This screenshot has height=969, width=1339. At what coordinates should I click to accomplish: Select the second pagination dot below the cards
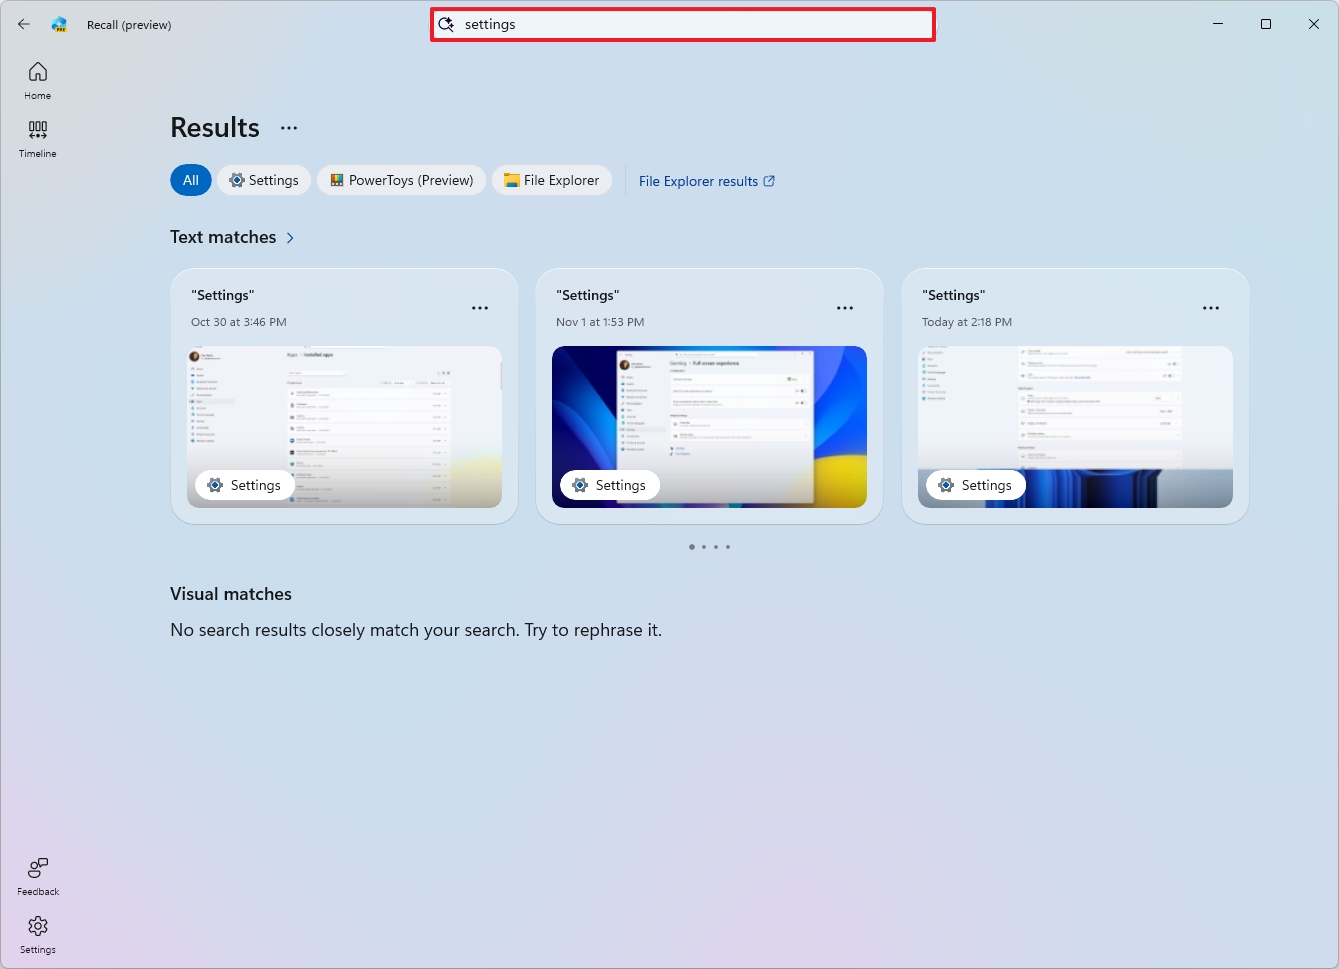tap(704, 547)
